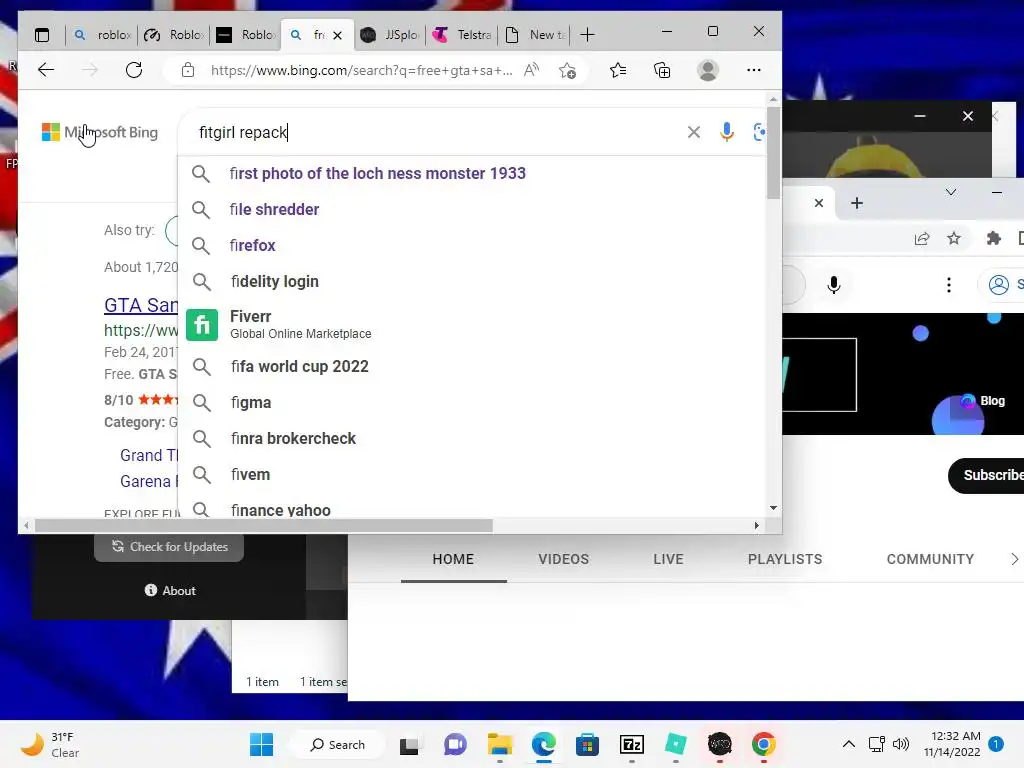Select YouTube channel HOME tab

click(453, 560)
